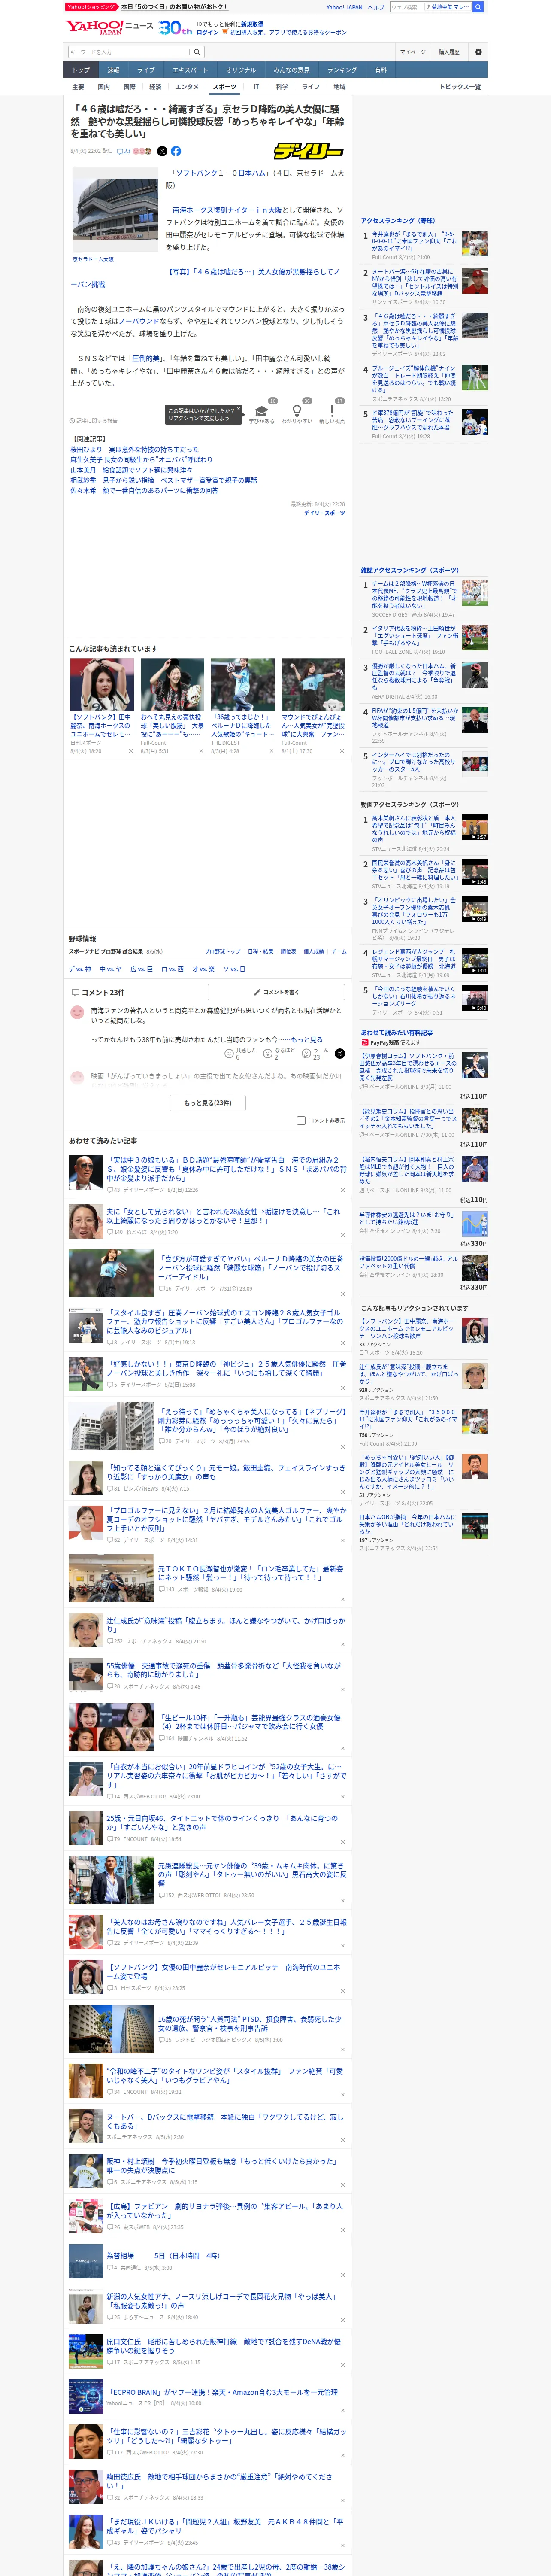Open マイページ link
The height and width of the screenshot is (2576, 551).
point(412,52)
